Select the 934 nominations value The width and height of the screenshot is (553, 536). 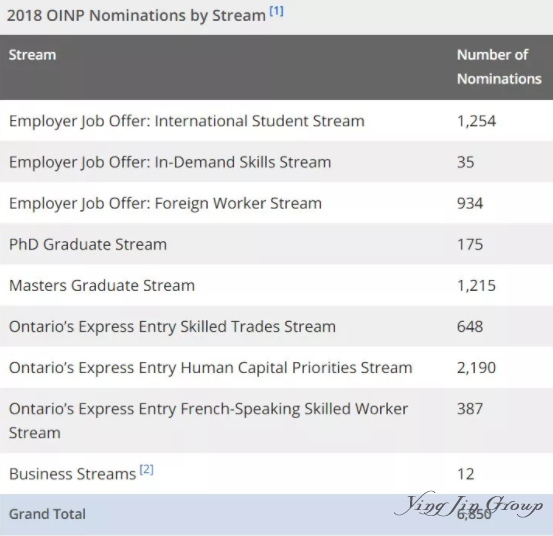coord(470,203)
